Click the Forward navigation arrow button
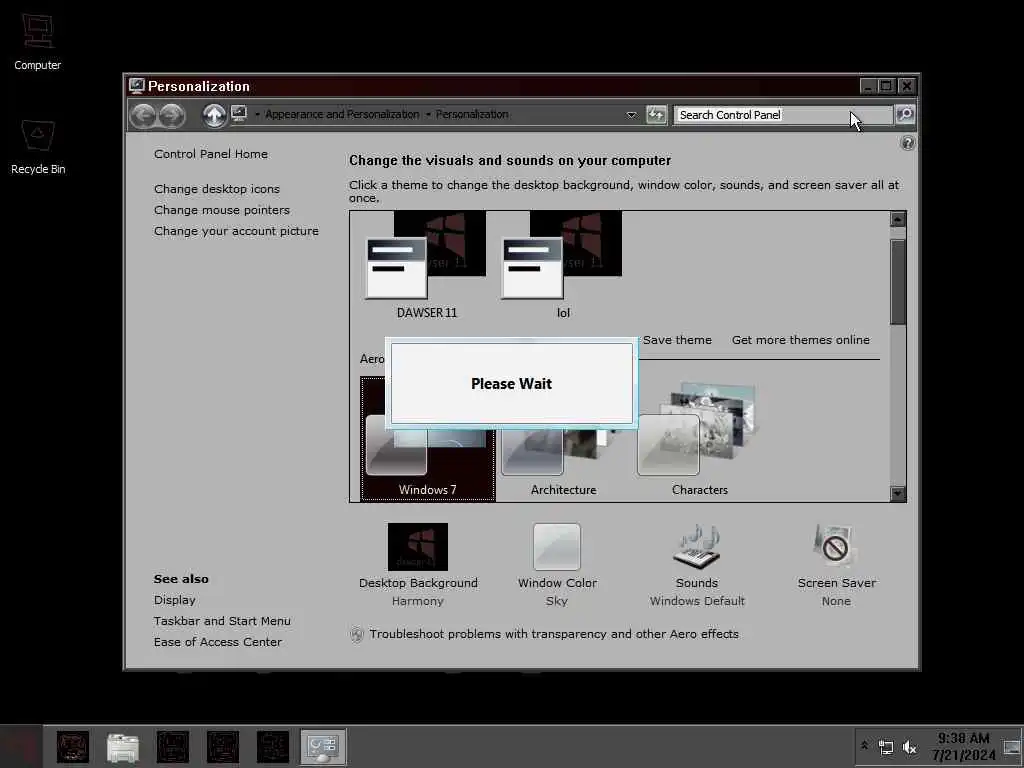The height and width of the screenshot is (768, 1024). (172, 116)
